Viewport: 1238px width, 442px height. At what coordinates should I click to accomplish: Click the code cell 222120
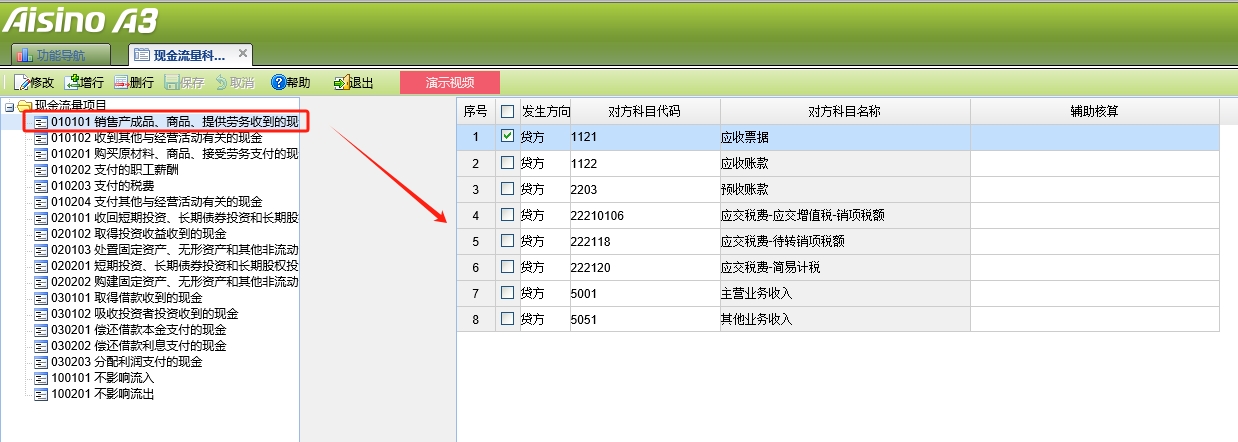[644, 267]
